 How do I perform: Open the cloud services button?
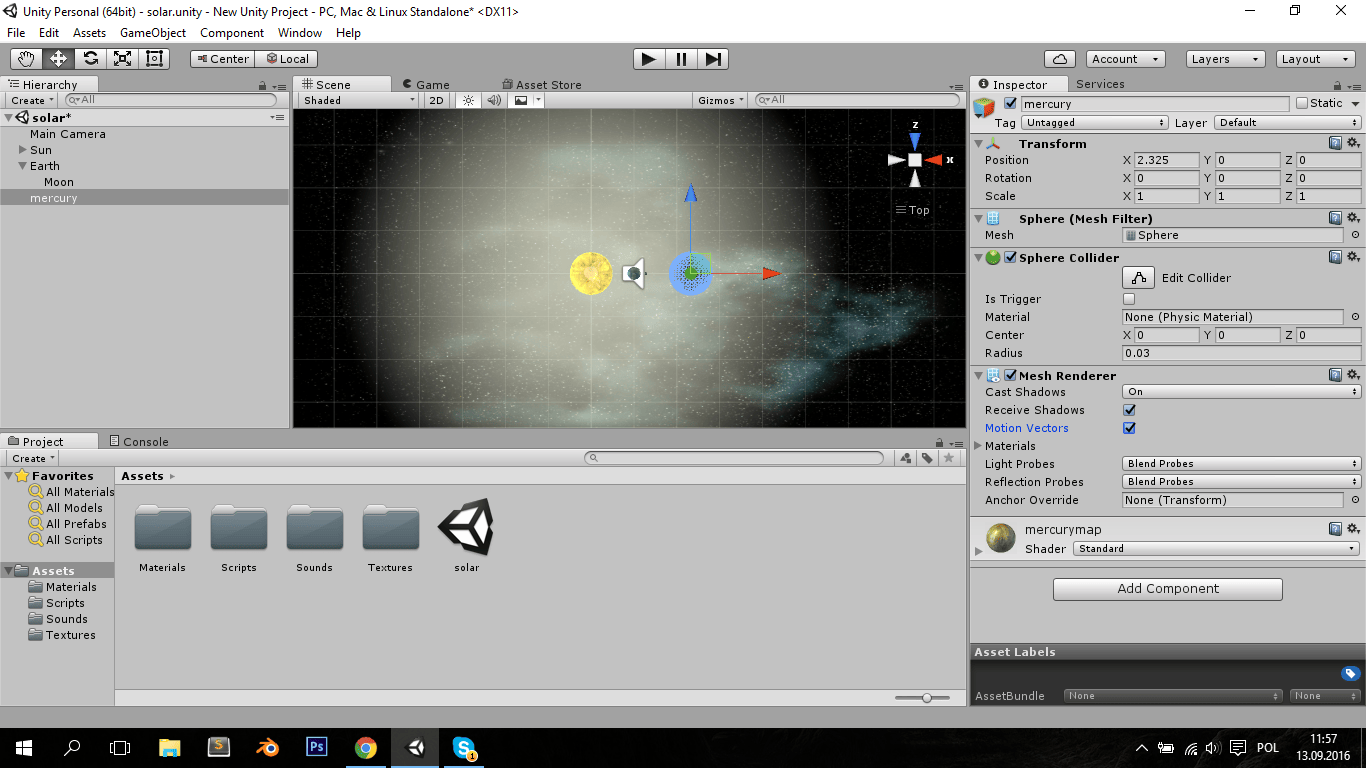(x=1059, y=59)
